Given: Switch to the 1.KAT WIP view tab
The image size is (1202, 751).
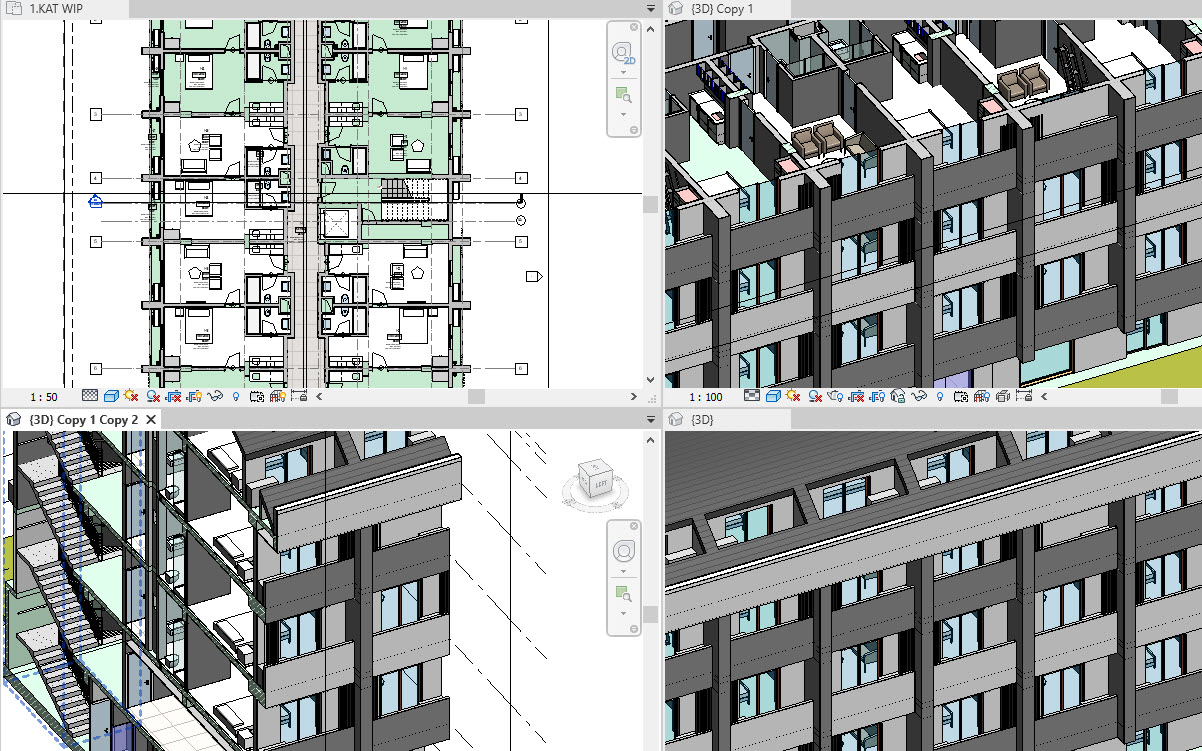Looking at the screenshot, I should click(56, 8).
